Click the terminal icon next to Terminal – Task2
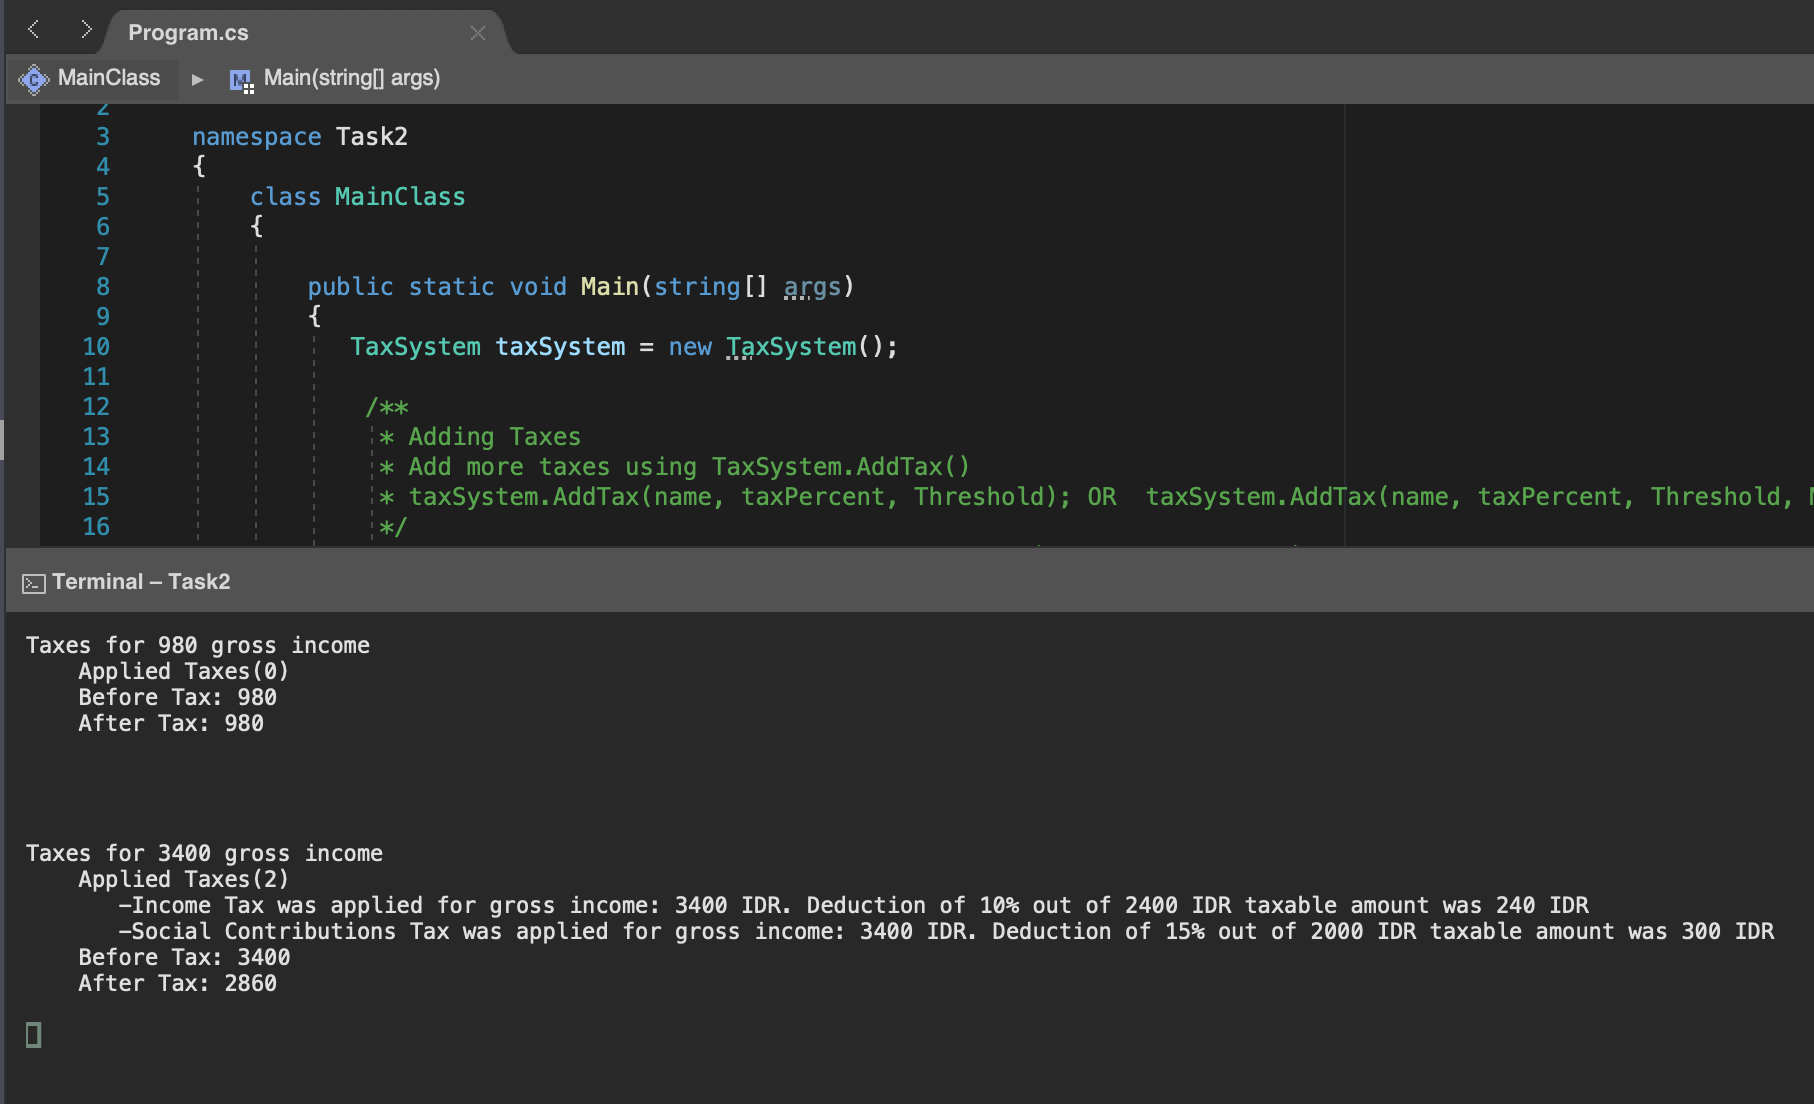This screenshot has width=1814, height=1104. (33, 581)
